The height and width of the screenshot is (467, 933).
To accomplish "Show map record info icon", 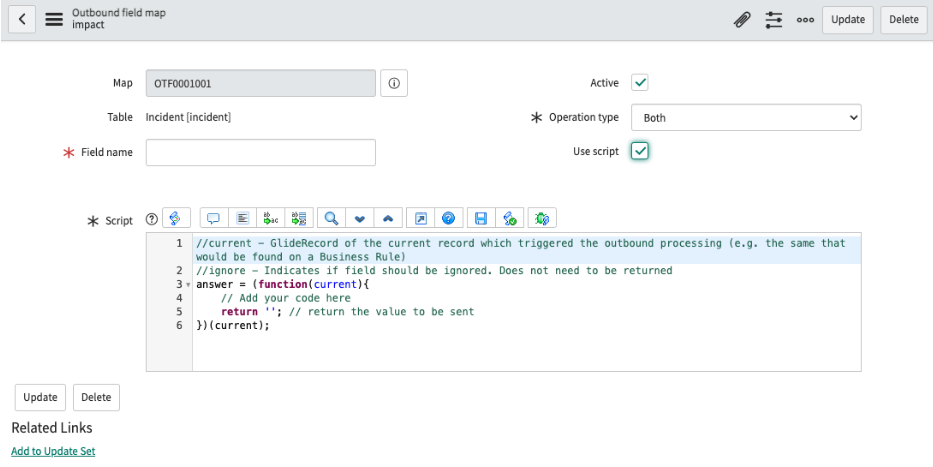I will (394, 83).
